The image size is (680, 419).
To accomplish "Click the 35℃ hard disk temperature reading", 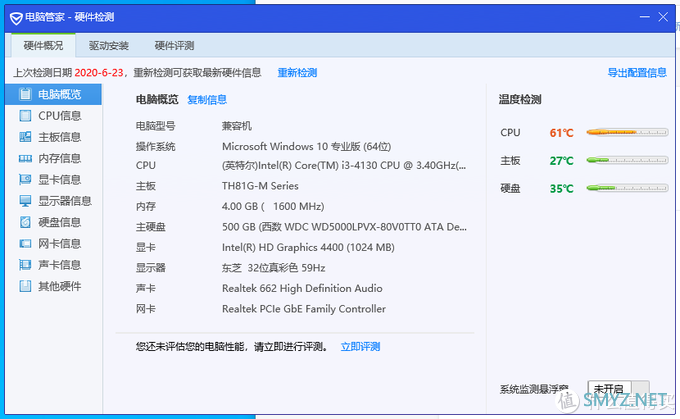I will click(x=562, y=189).
